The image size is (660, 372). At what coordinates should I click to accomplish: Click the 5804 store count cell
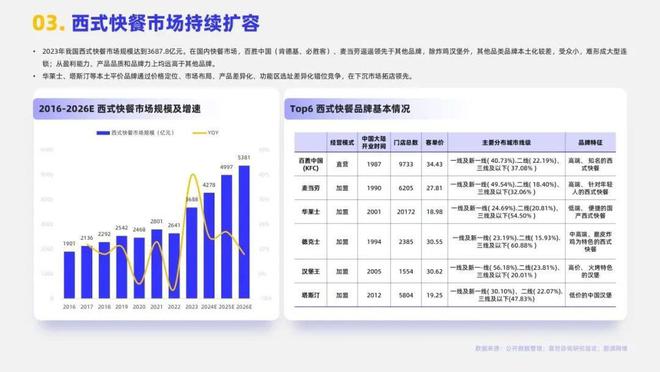pyautogui.click(x=406, y=295)
